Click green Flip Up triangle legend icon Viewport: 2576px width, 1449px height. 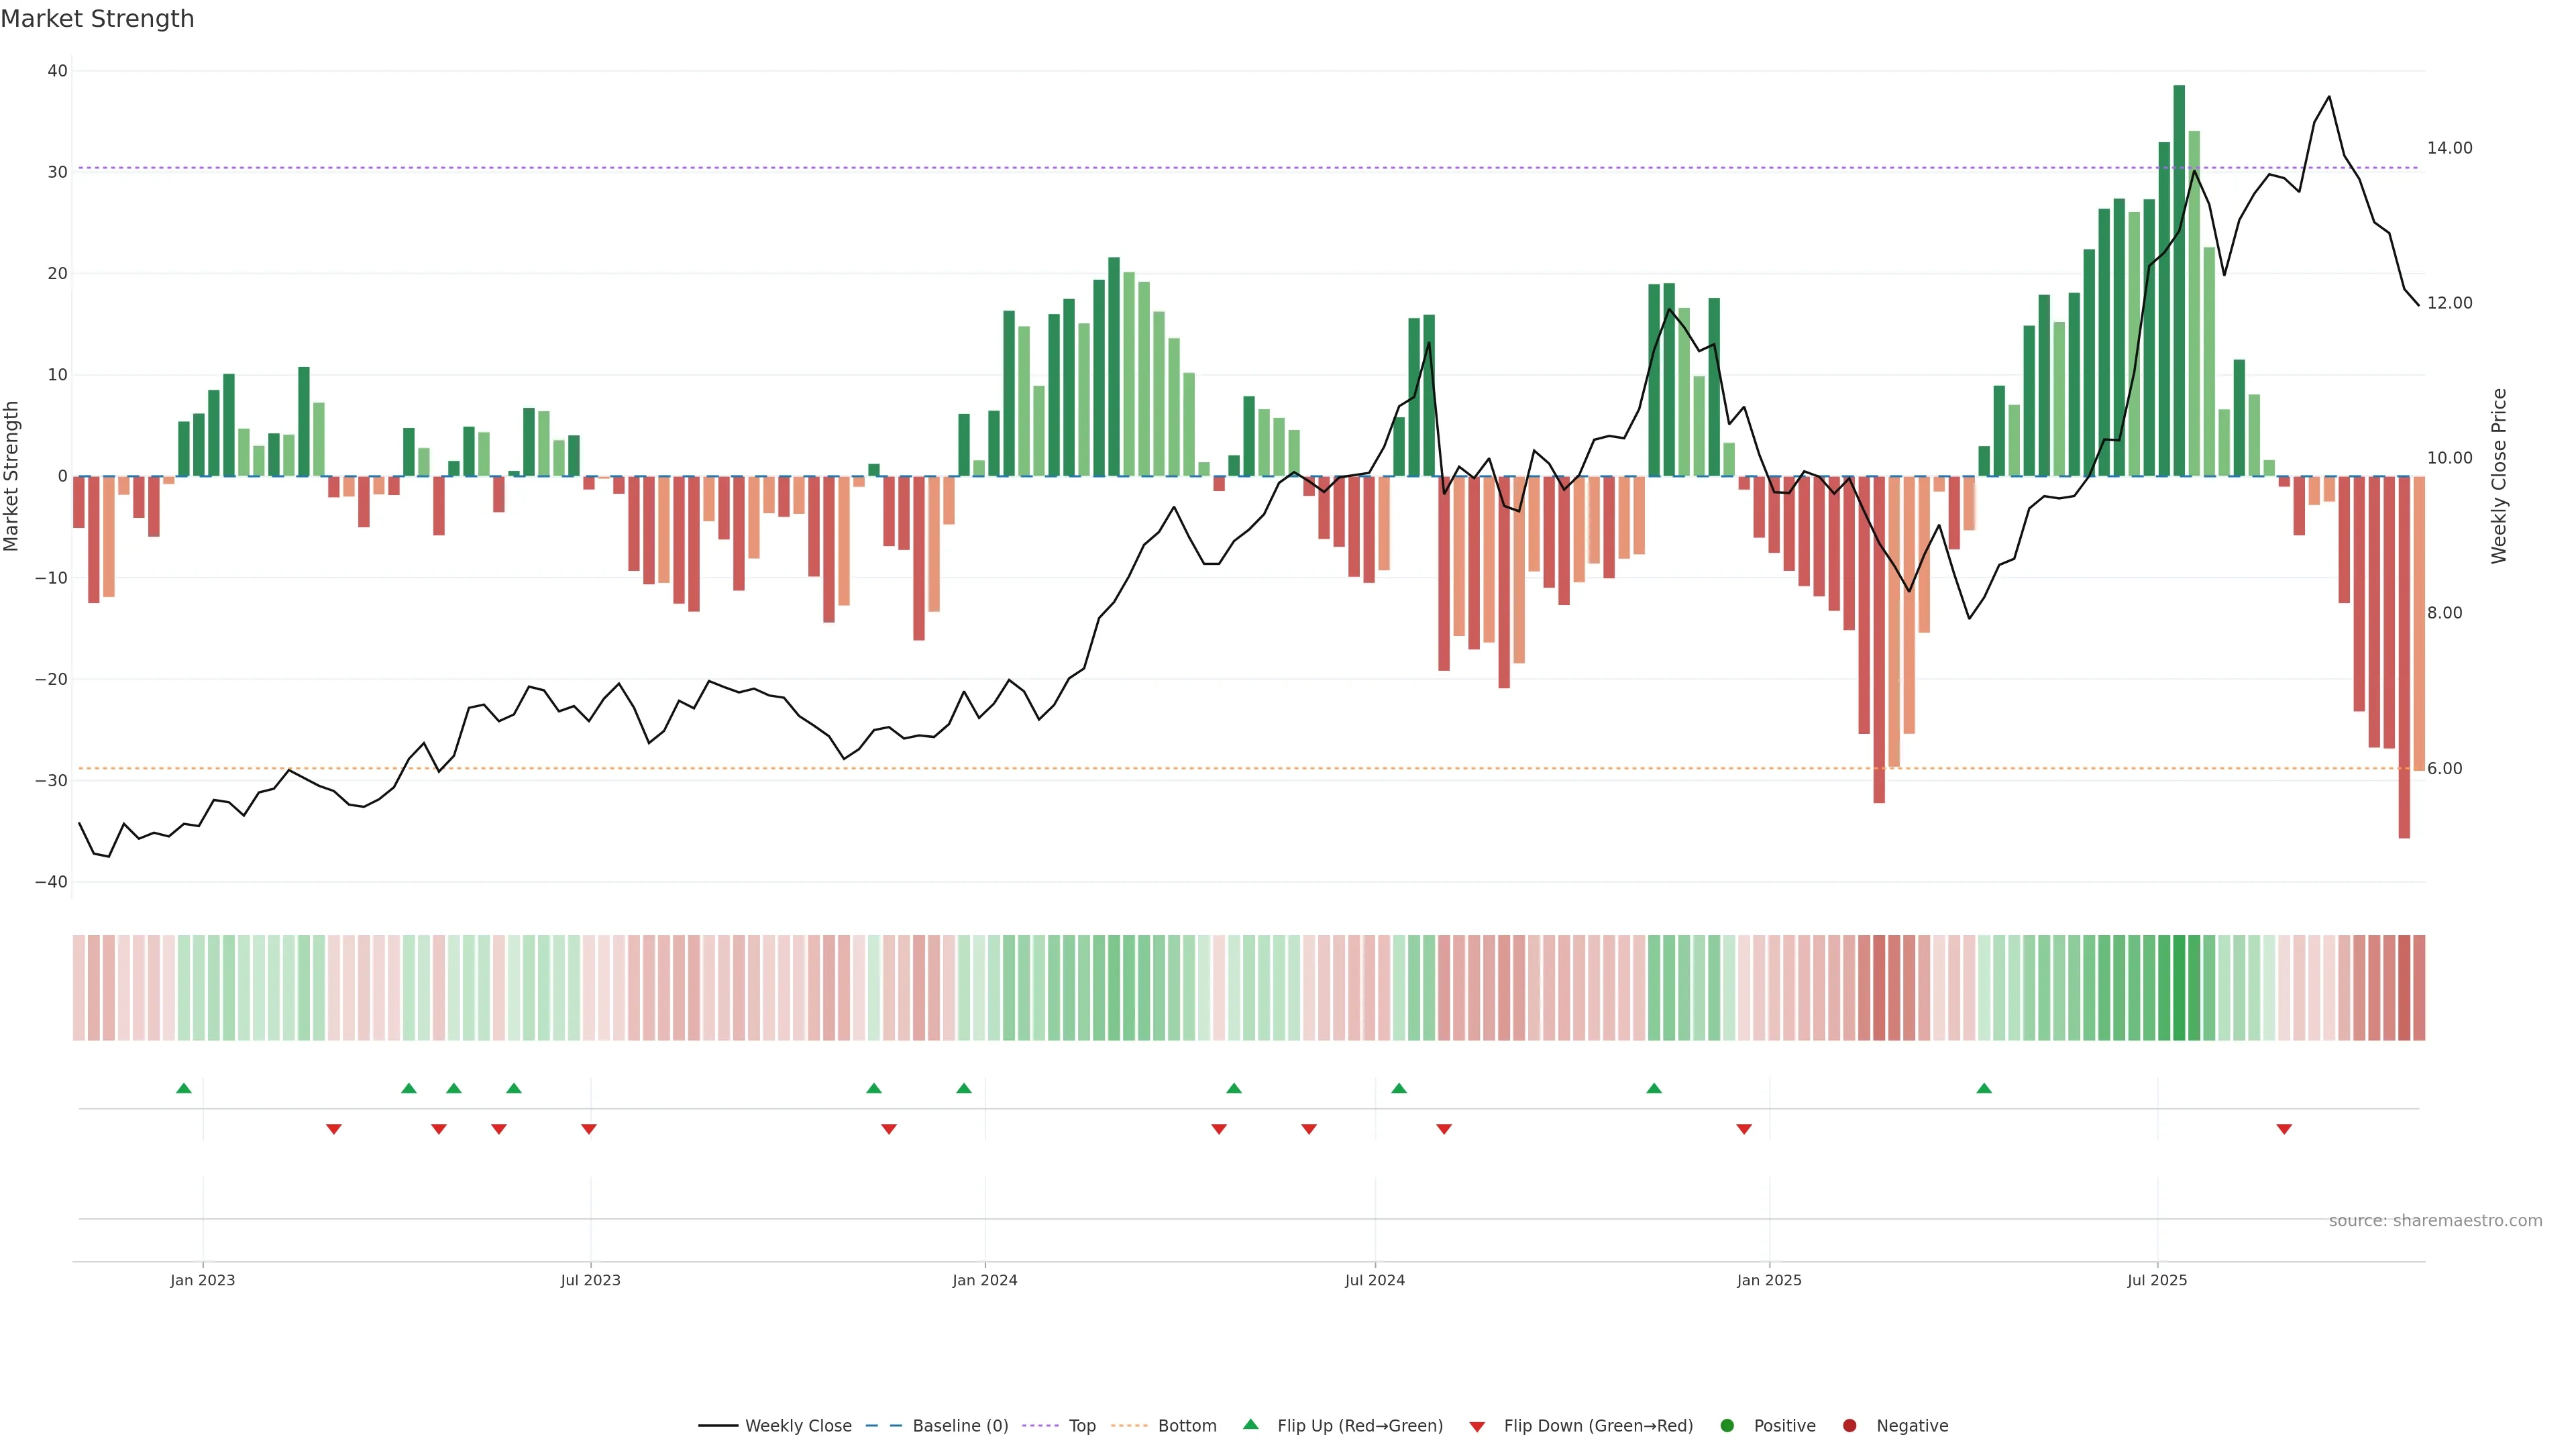coord(1250,1425)
